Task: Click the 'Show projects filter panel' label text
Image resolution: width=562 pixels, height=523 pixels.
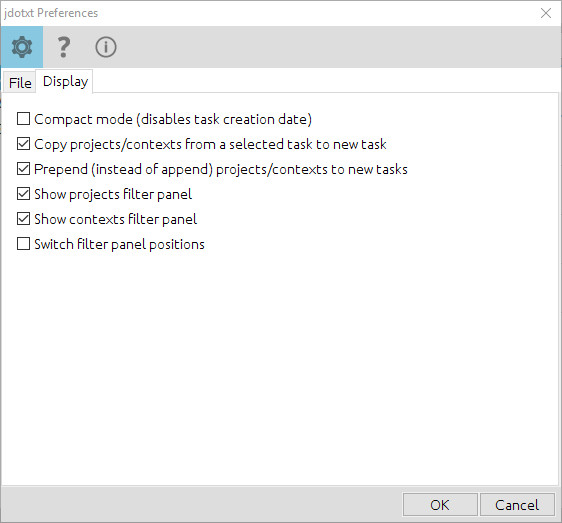Action: (x=113, y=194)
